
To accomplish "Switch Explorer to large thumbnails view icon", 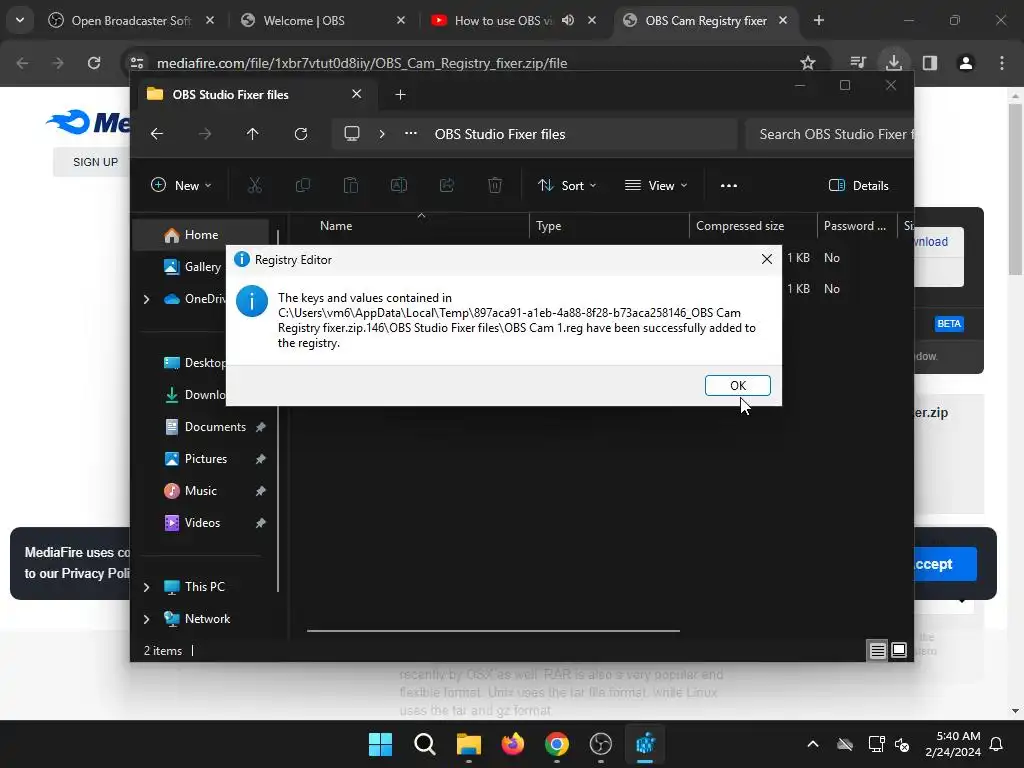I will pos(899,650).
